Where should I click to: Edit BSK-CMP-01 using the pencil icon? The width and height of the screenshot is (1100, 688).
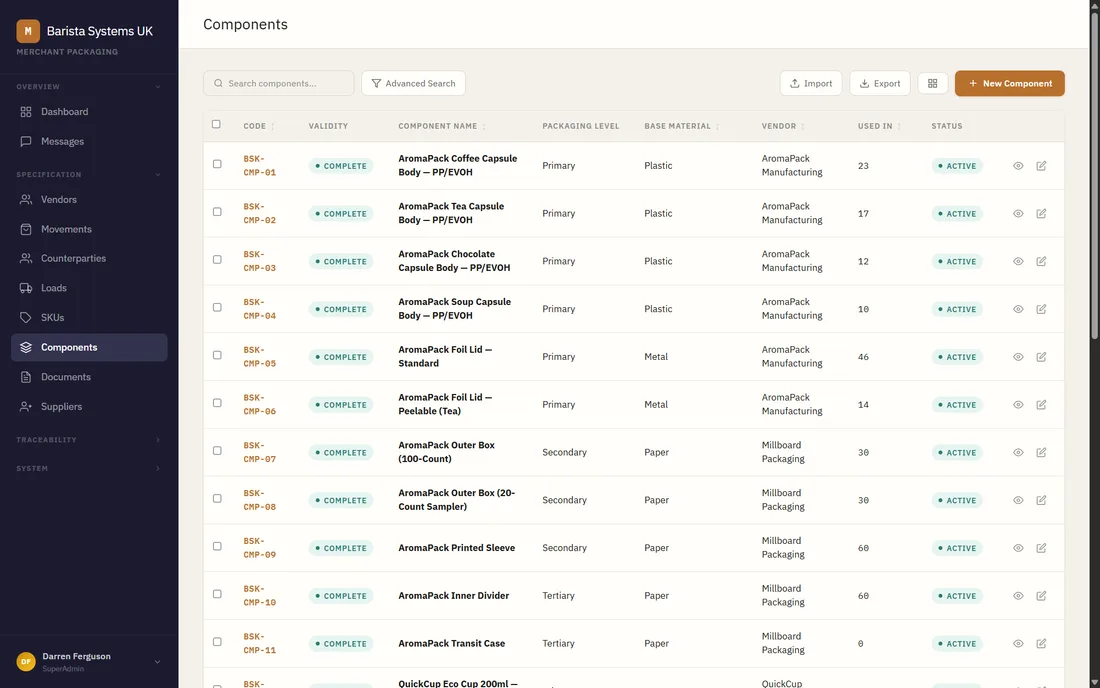(x=1041, y=166)
